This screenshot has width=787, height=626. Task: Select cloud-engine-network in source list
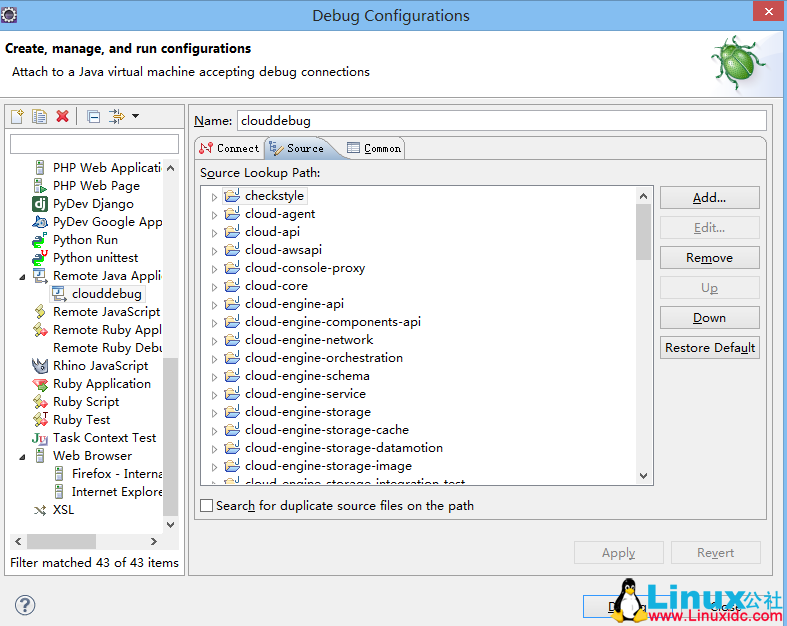click(x=309, y=340)
